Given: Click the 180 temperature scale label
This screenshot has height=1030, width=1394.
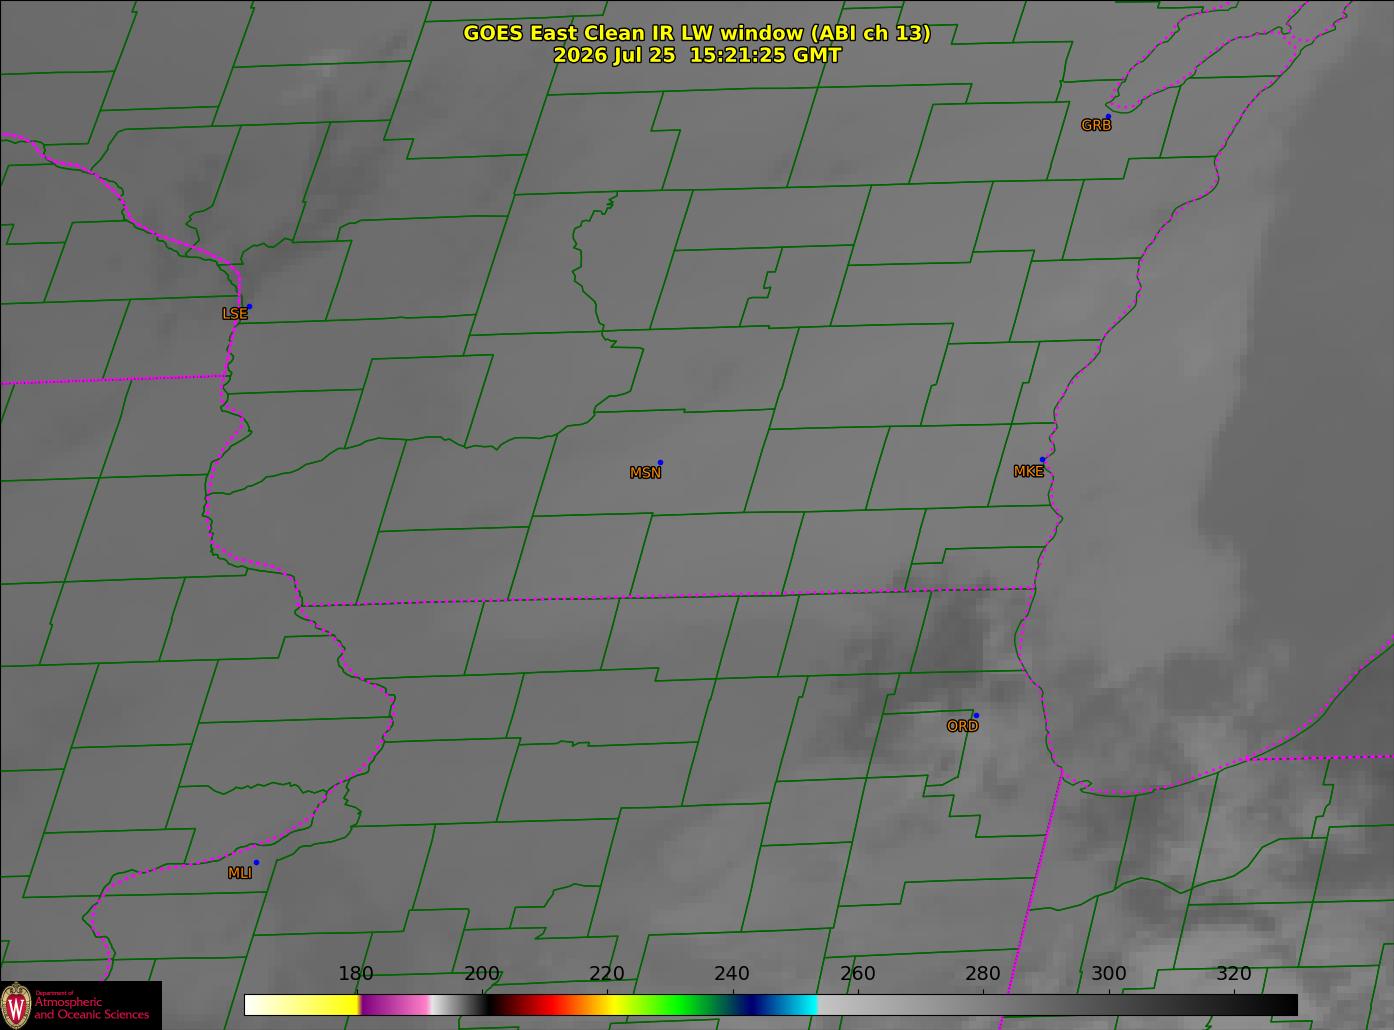Looking at the screenshot, I should (356, 974).
